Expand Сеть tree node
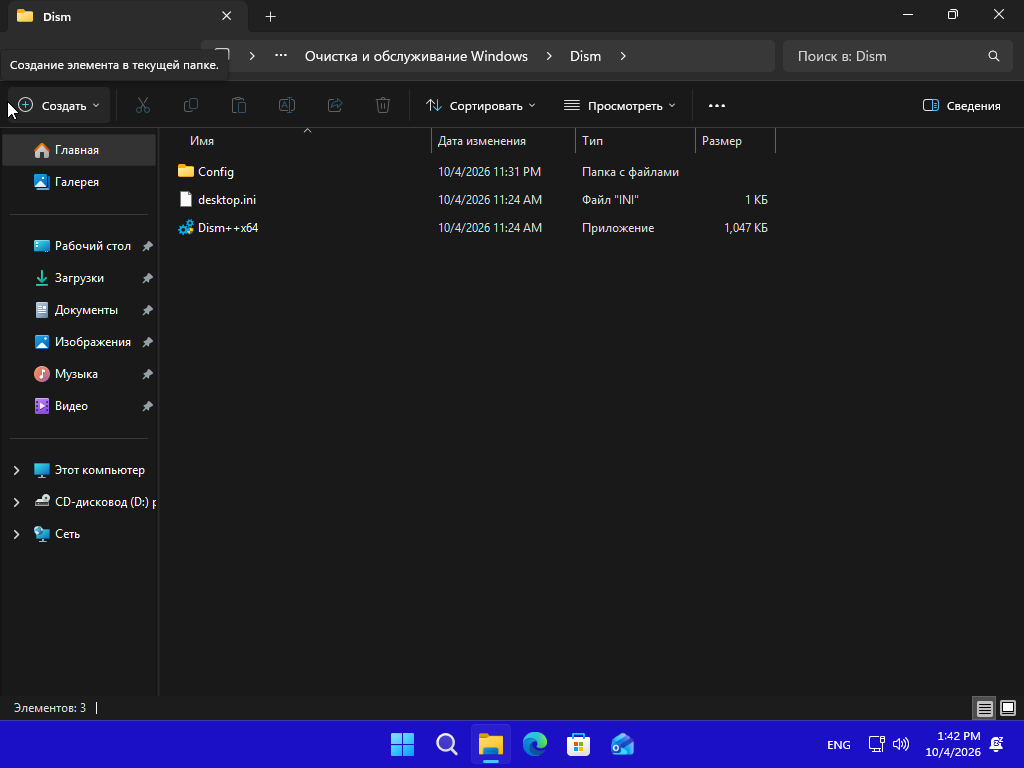1024x768 pixels. click(x=16, y=534)
